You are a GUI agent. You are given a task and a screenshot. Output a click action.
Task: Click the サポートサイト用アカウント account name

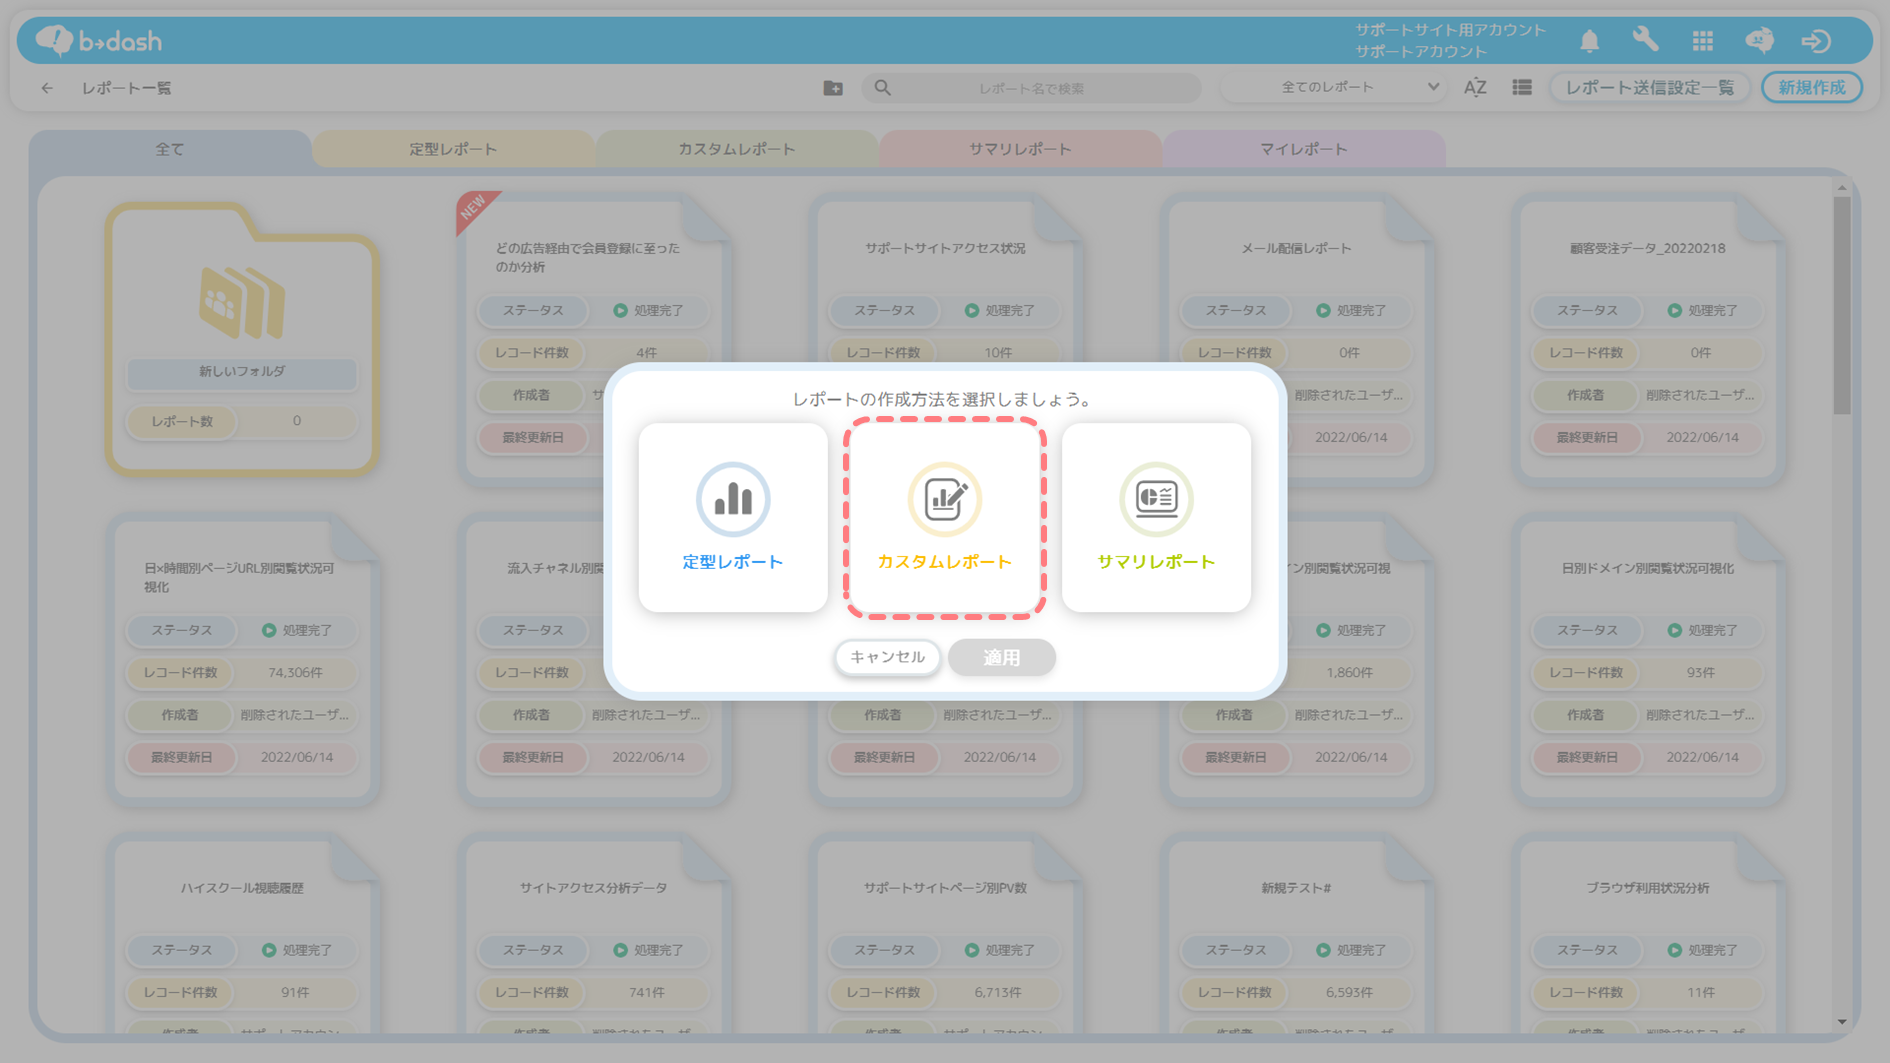1450,30
